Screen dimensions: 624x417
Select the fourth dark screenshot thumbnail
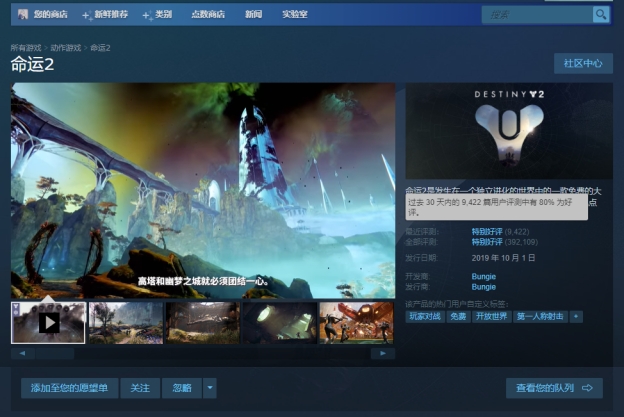pyautogui.click(x=280, y=323)
